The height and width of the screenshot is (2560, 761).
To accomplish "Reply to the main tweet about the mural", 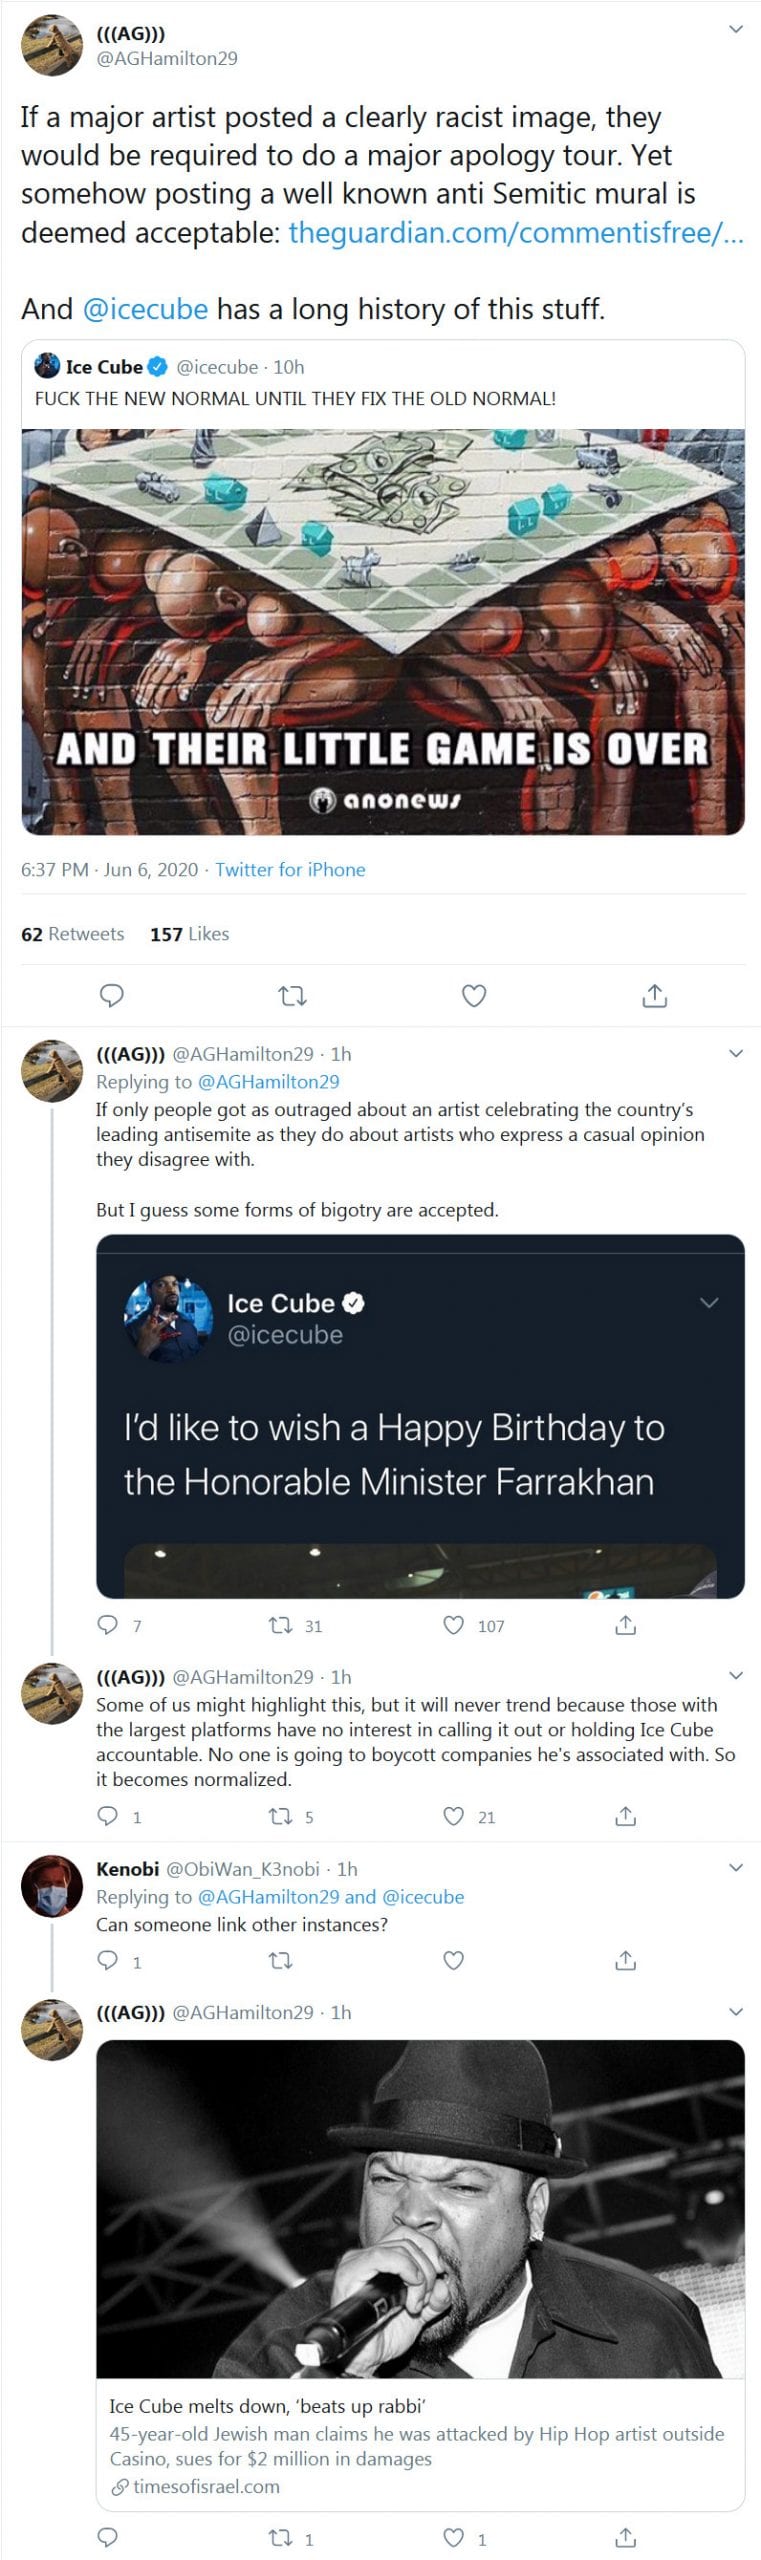I will tap(113, 995).
